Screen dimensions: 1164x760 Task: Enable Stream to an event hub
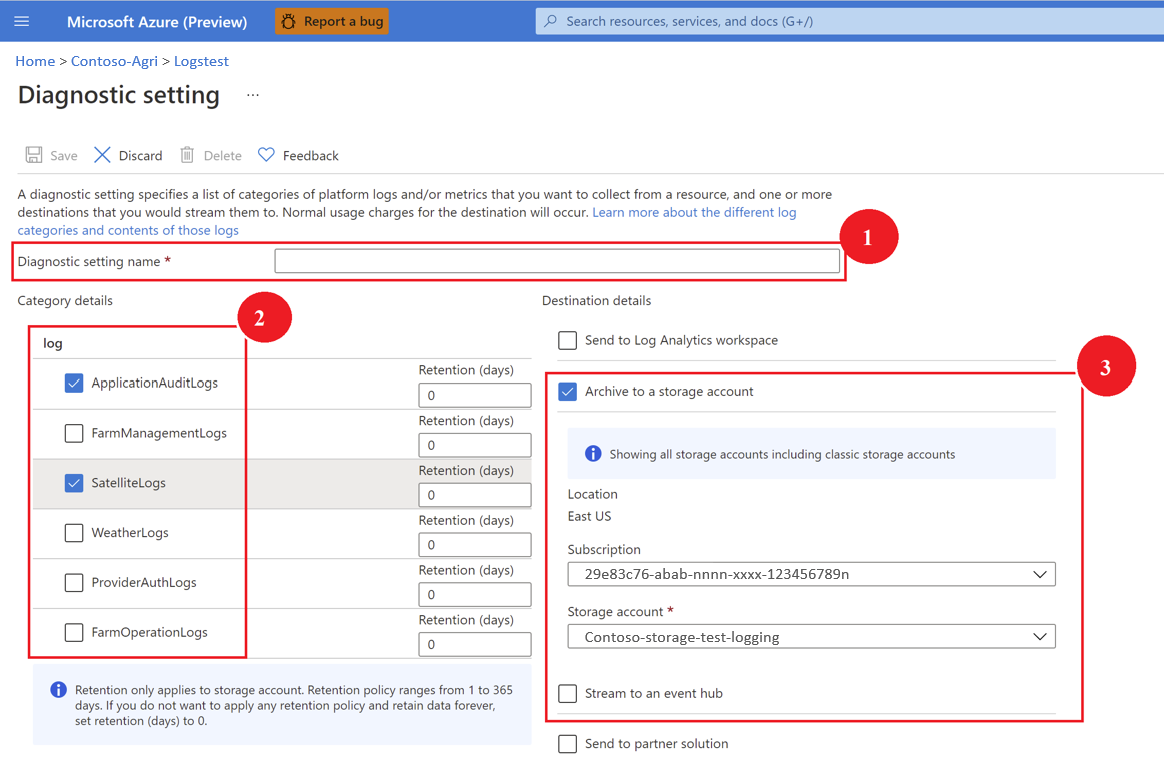click(567, 693)
